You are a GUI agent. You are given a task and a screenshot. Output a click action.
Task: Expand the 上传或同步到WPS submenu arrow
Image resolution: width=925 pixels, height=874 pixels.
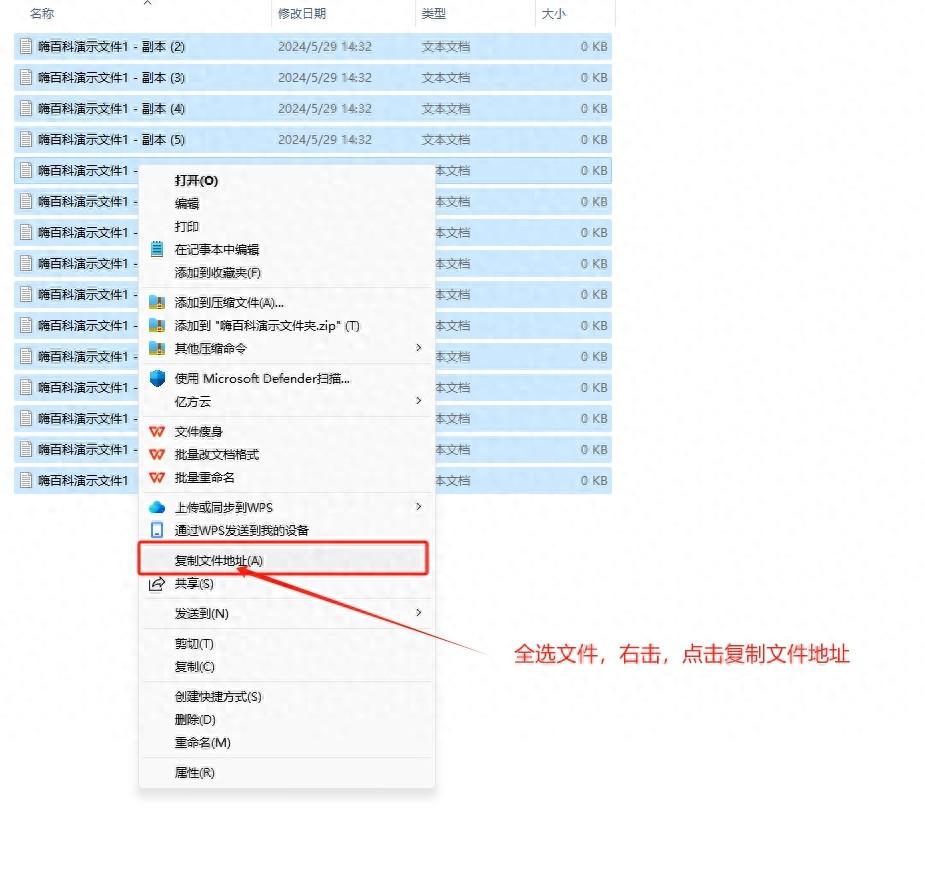click(x=418, y=507)
